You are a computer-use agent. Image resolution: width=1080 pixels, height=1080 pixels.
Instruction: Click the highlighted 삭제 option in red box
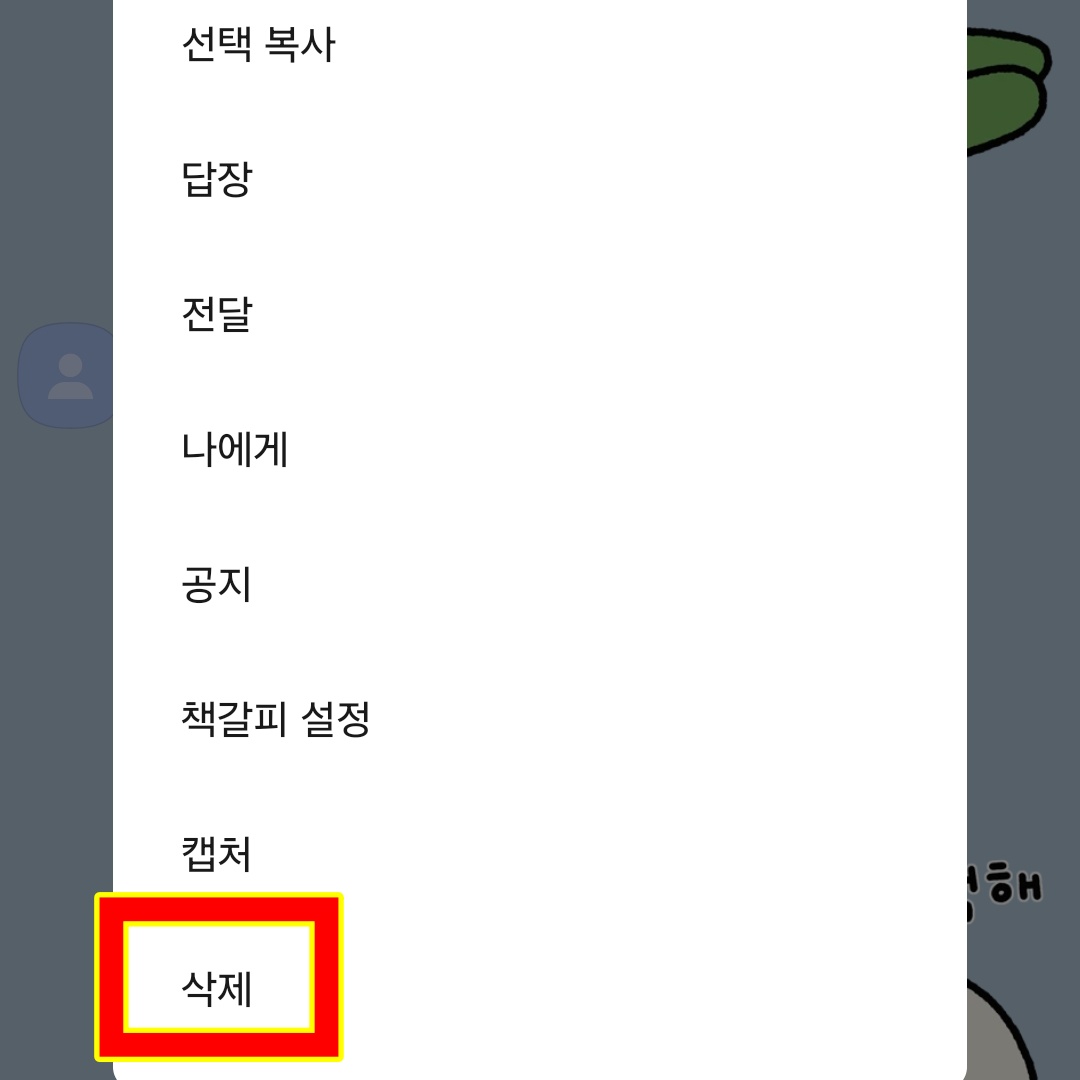pyautogui.click(x=219, y=977)
